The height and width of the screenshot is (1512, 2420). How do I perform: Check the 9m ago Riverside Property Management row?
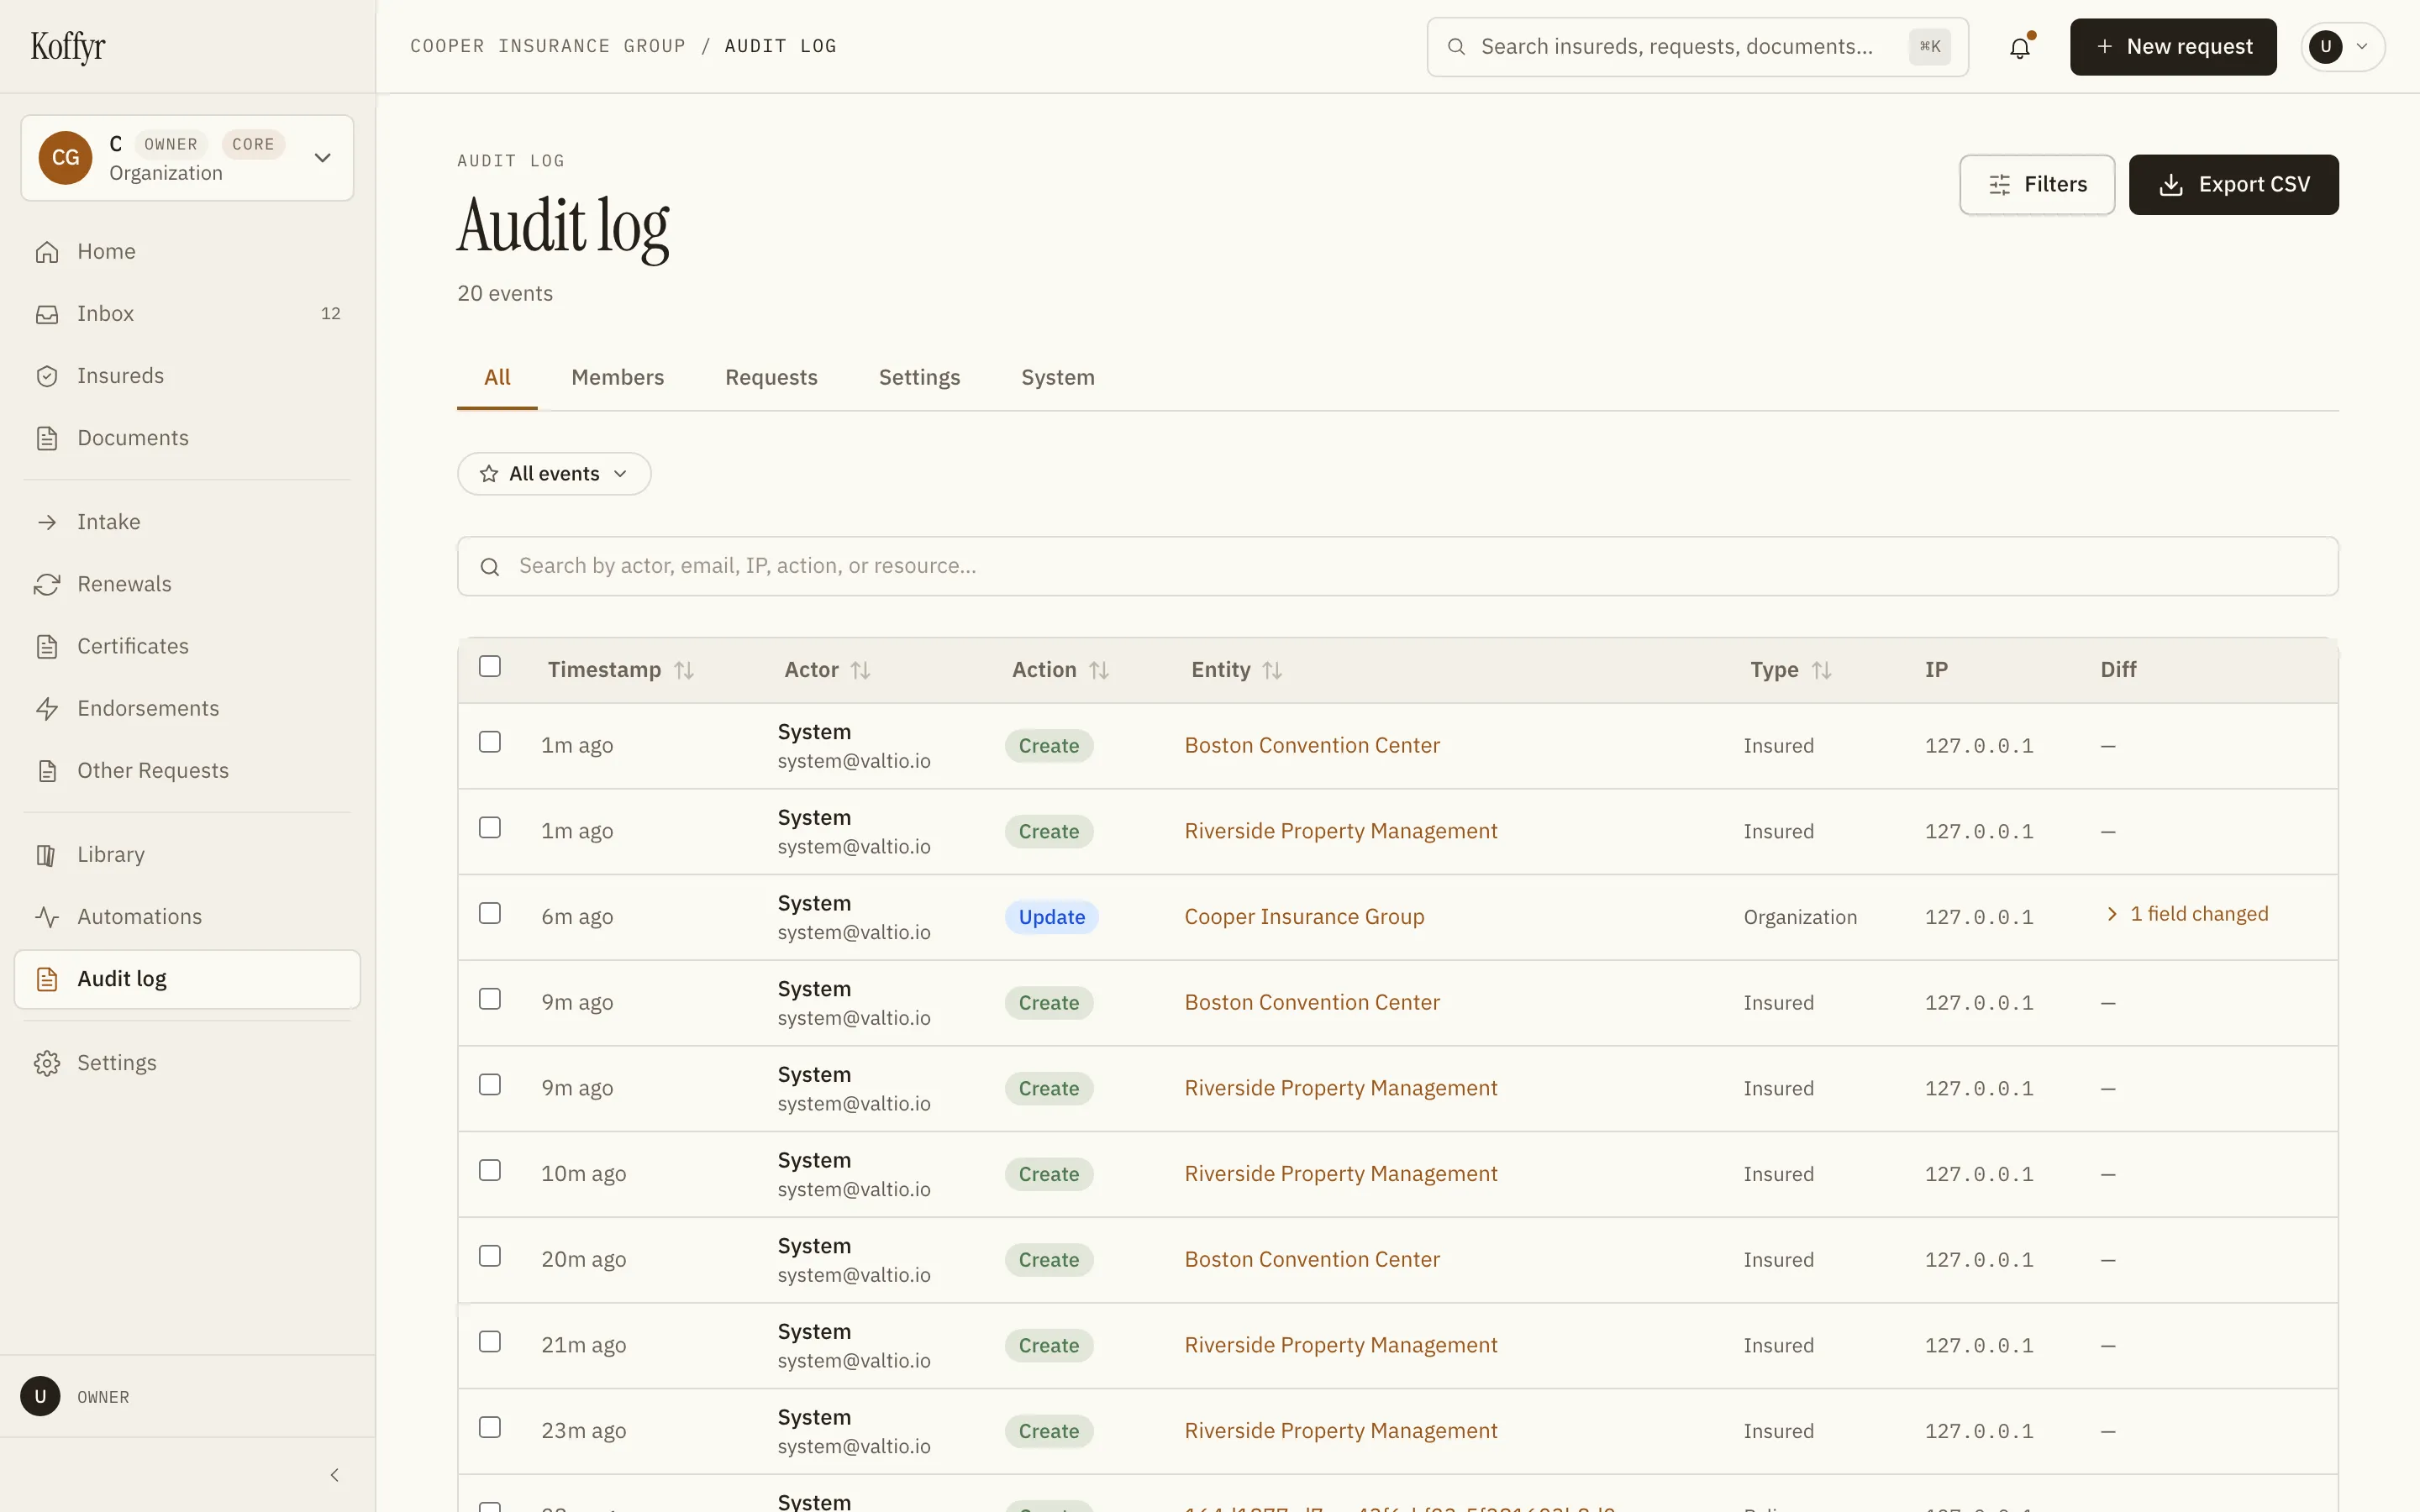tap(490, 1085)
